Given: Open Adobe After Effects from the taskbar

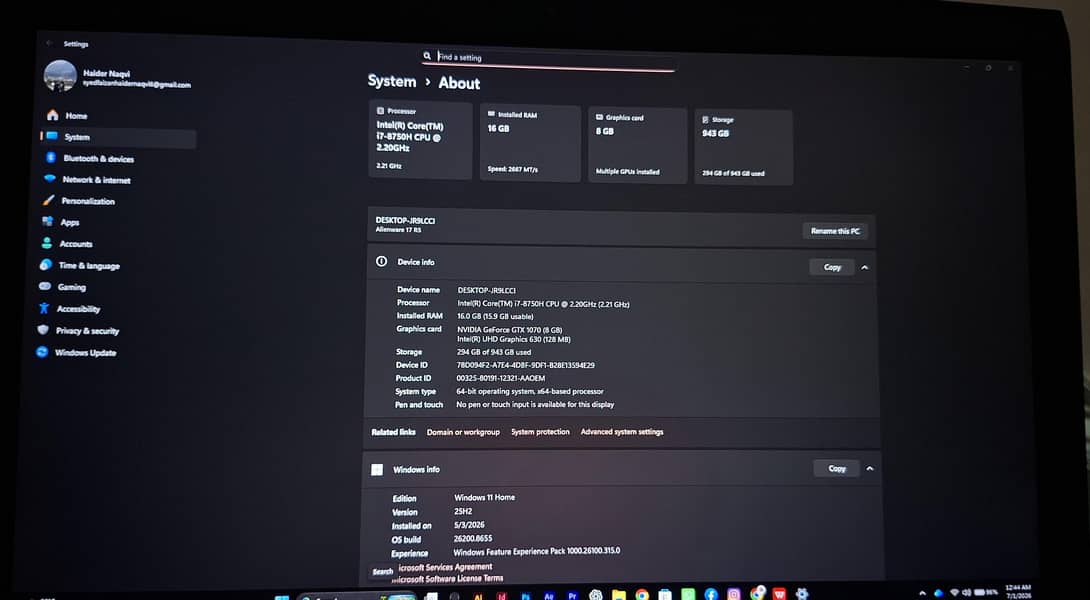Looking at the screenshot, I should coord(549,596).
